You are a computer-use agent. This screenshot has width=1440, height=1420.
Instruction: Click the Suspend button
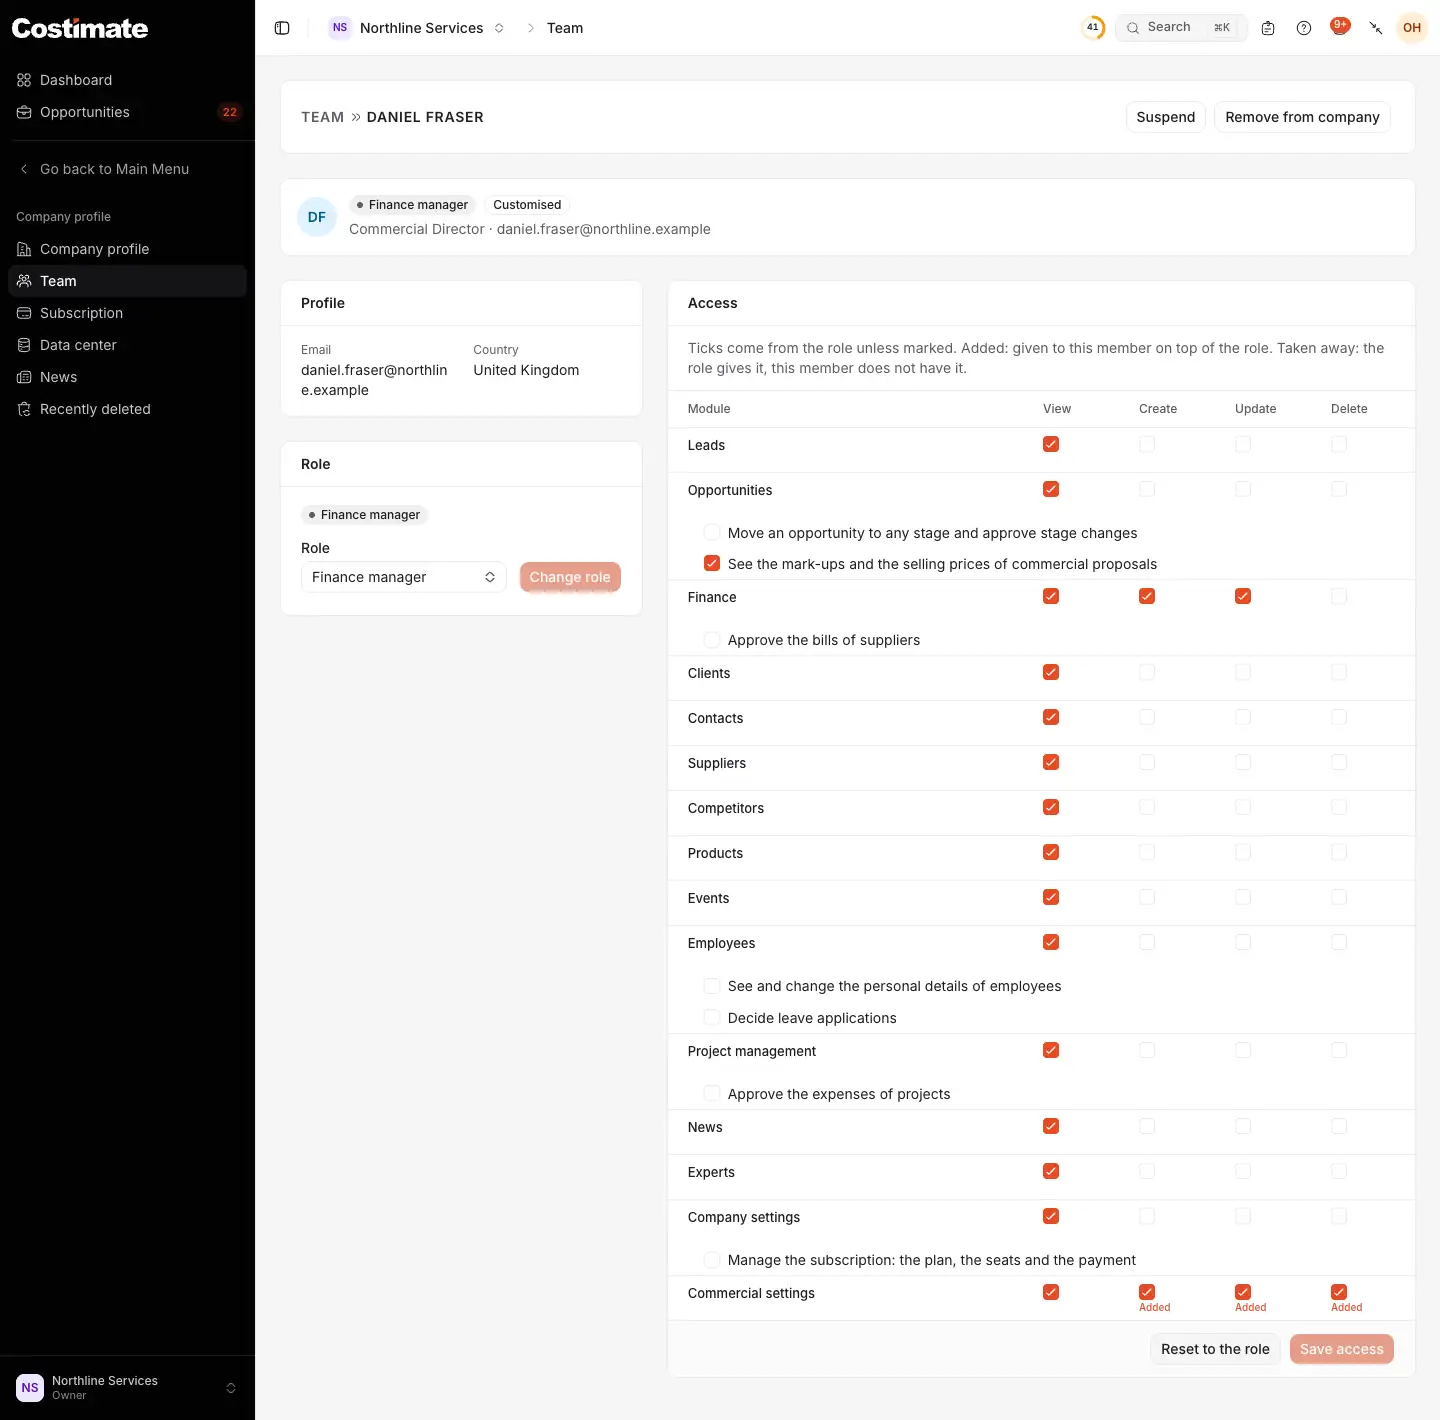point(1166,117)
